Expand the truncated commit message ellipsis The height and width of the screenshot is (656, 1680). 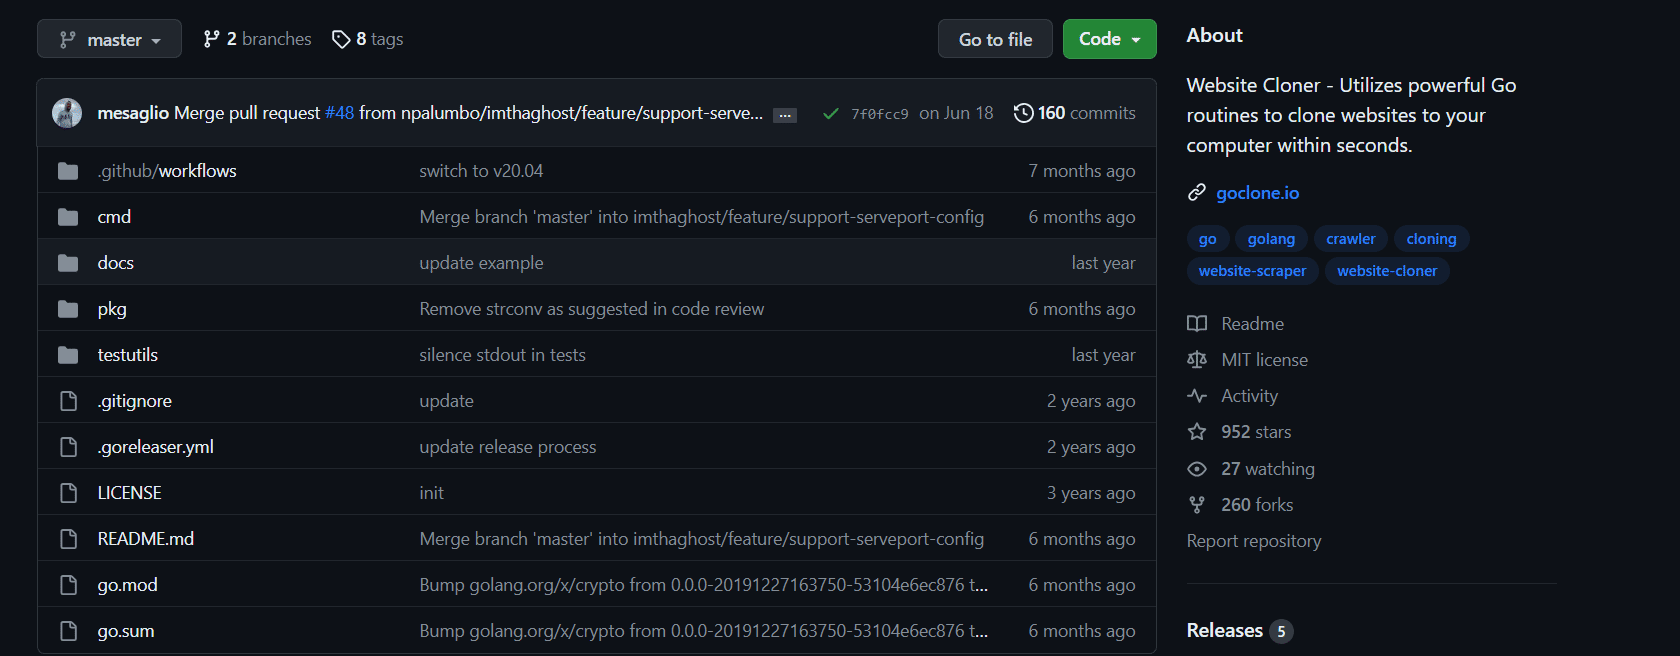(785, 115)
